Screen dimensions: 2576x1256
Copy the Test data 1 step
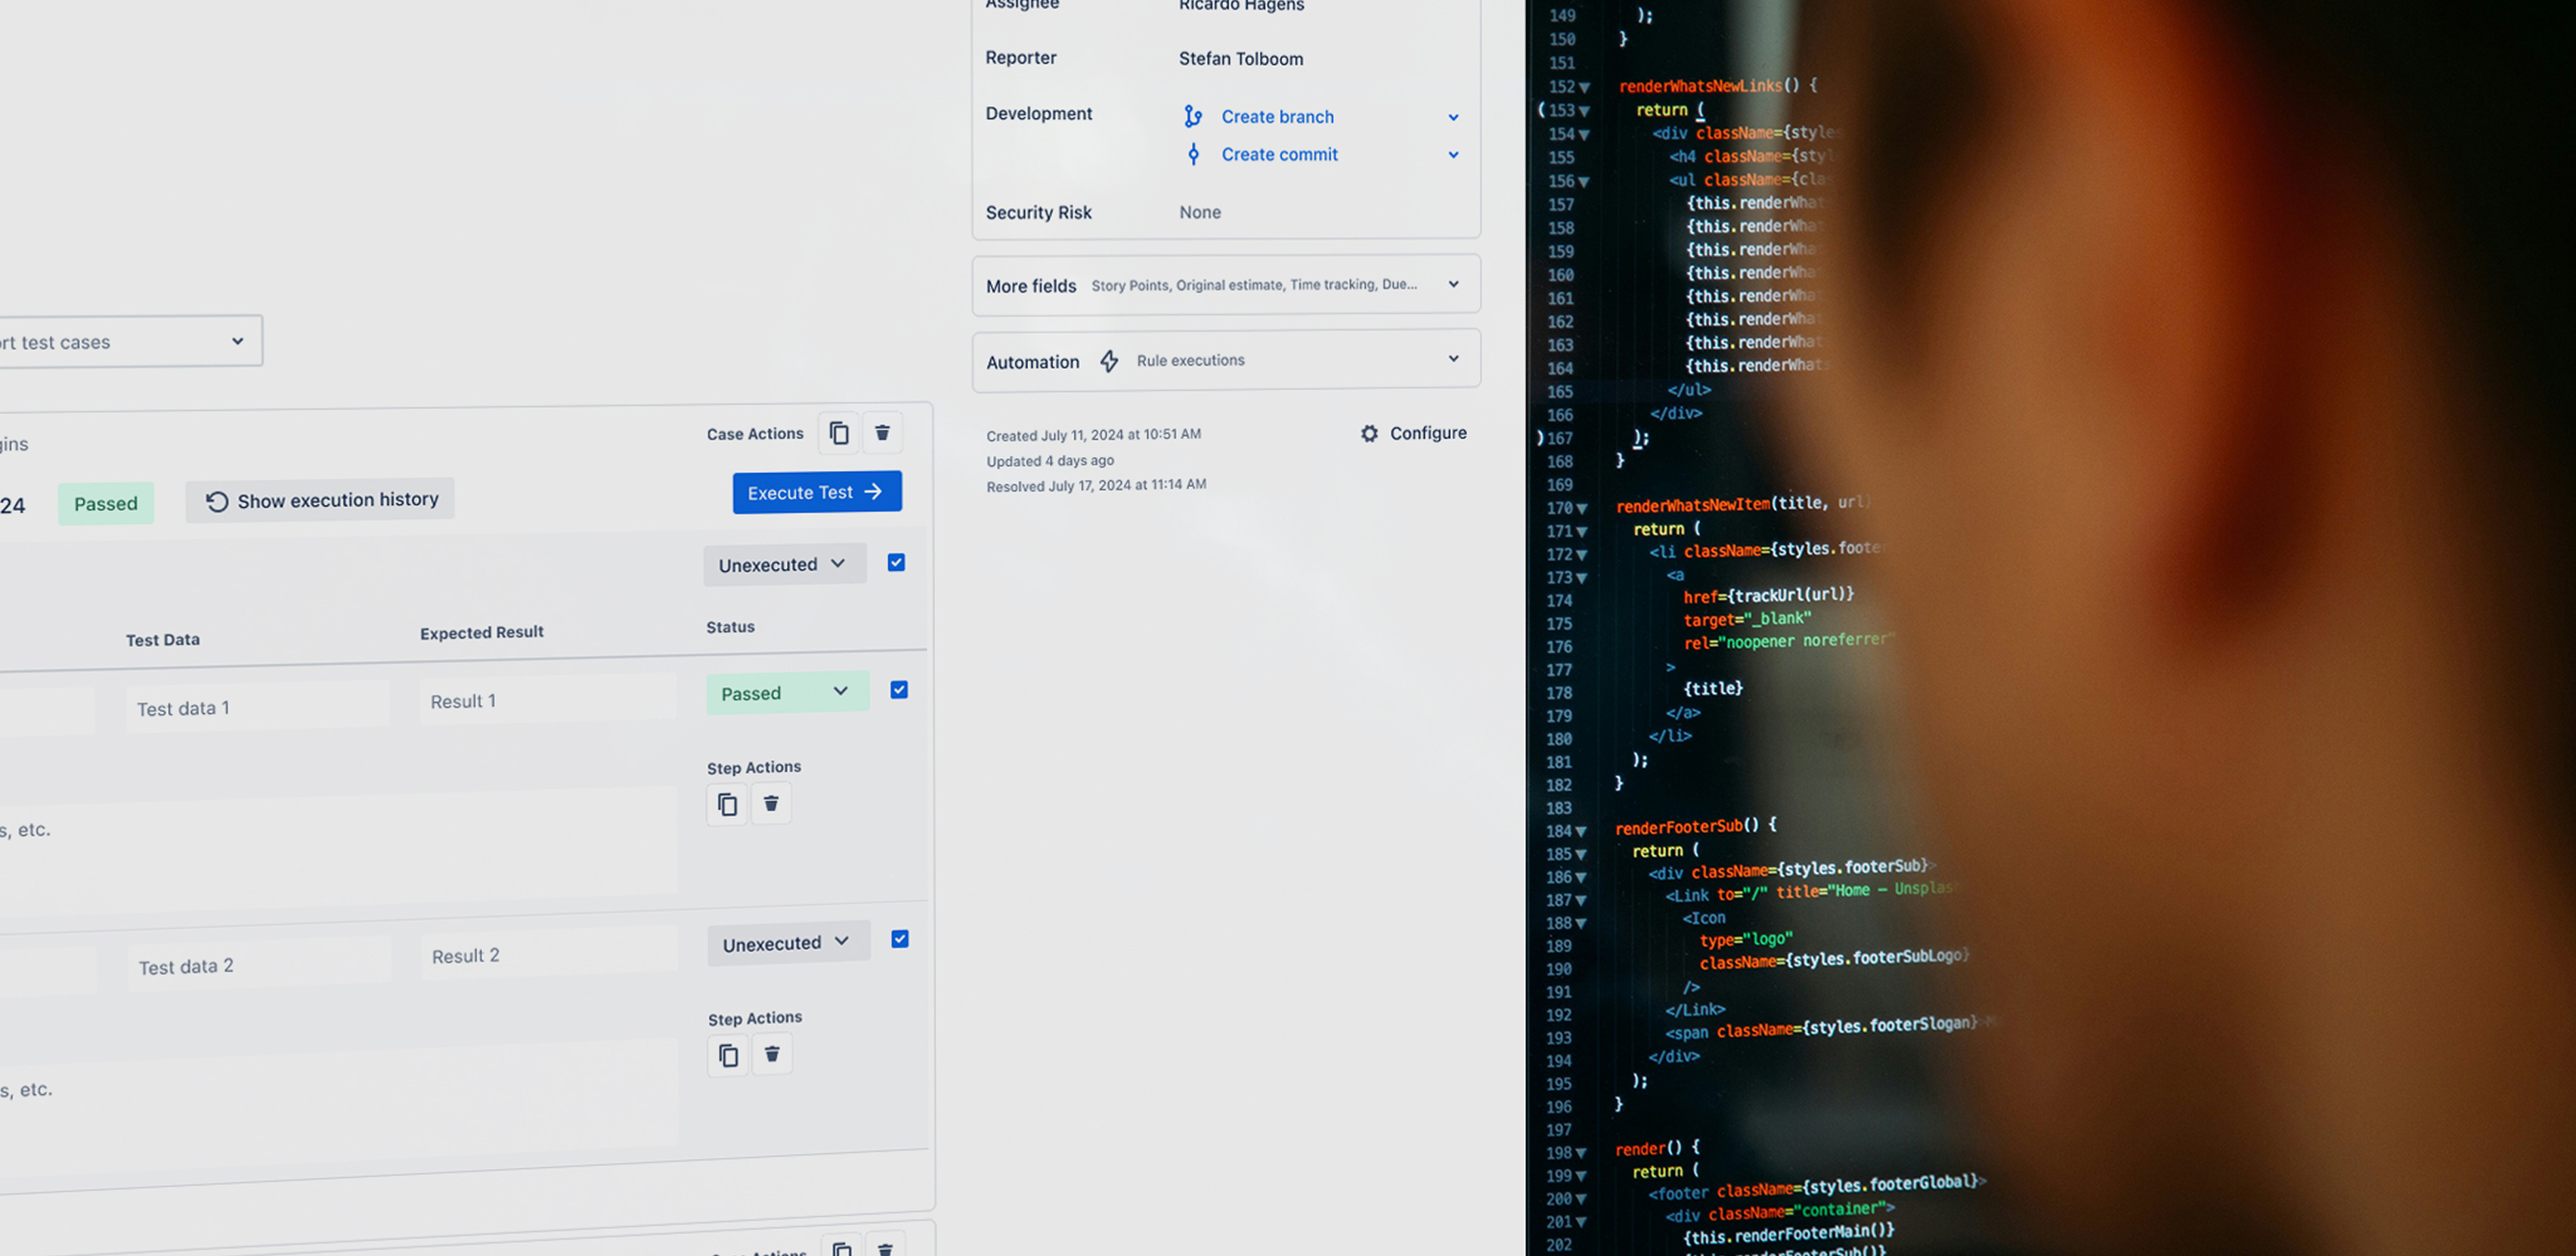click(x=727, y=804)
